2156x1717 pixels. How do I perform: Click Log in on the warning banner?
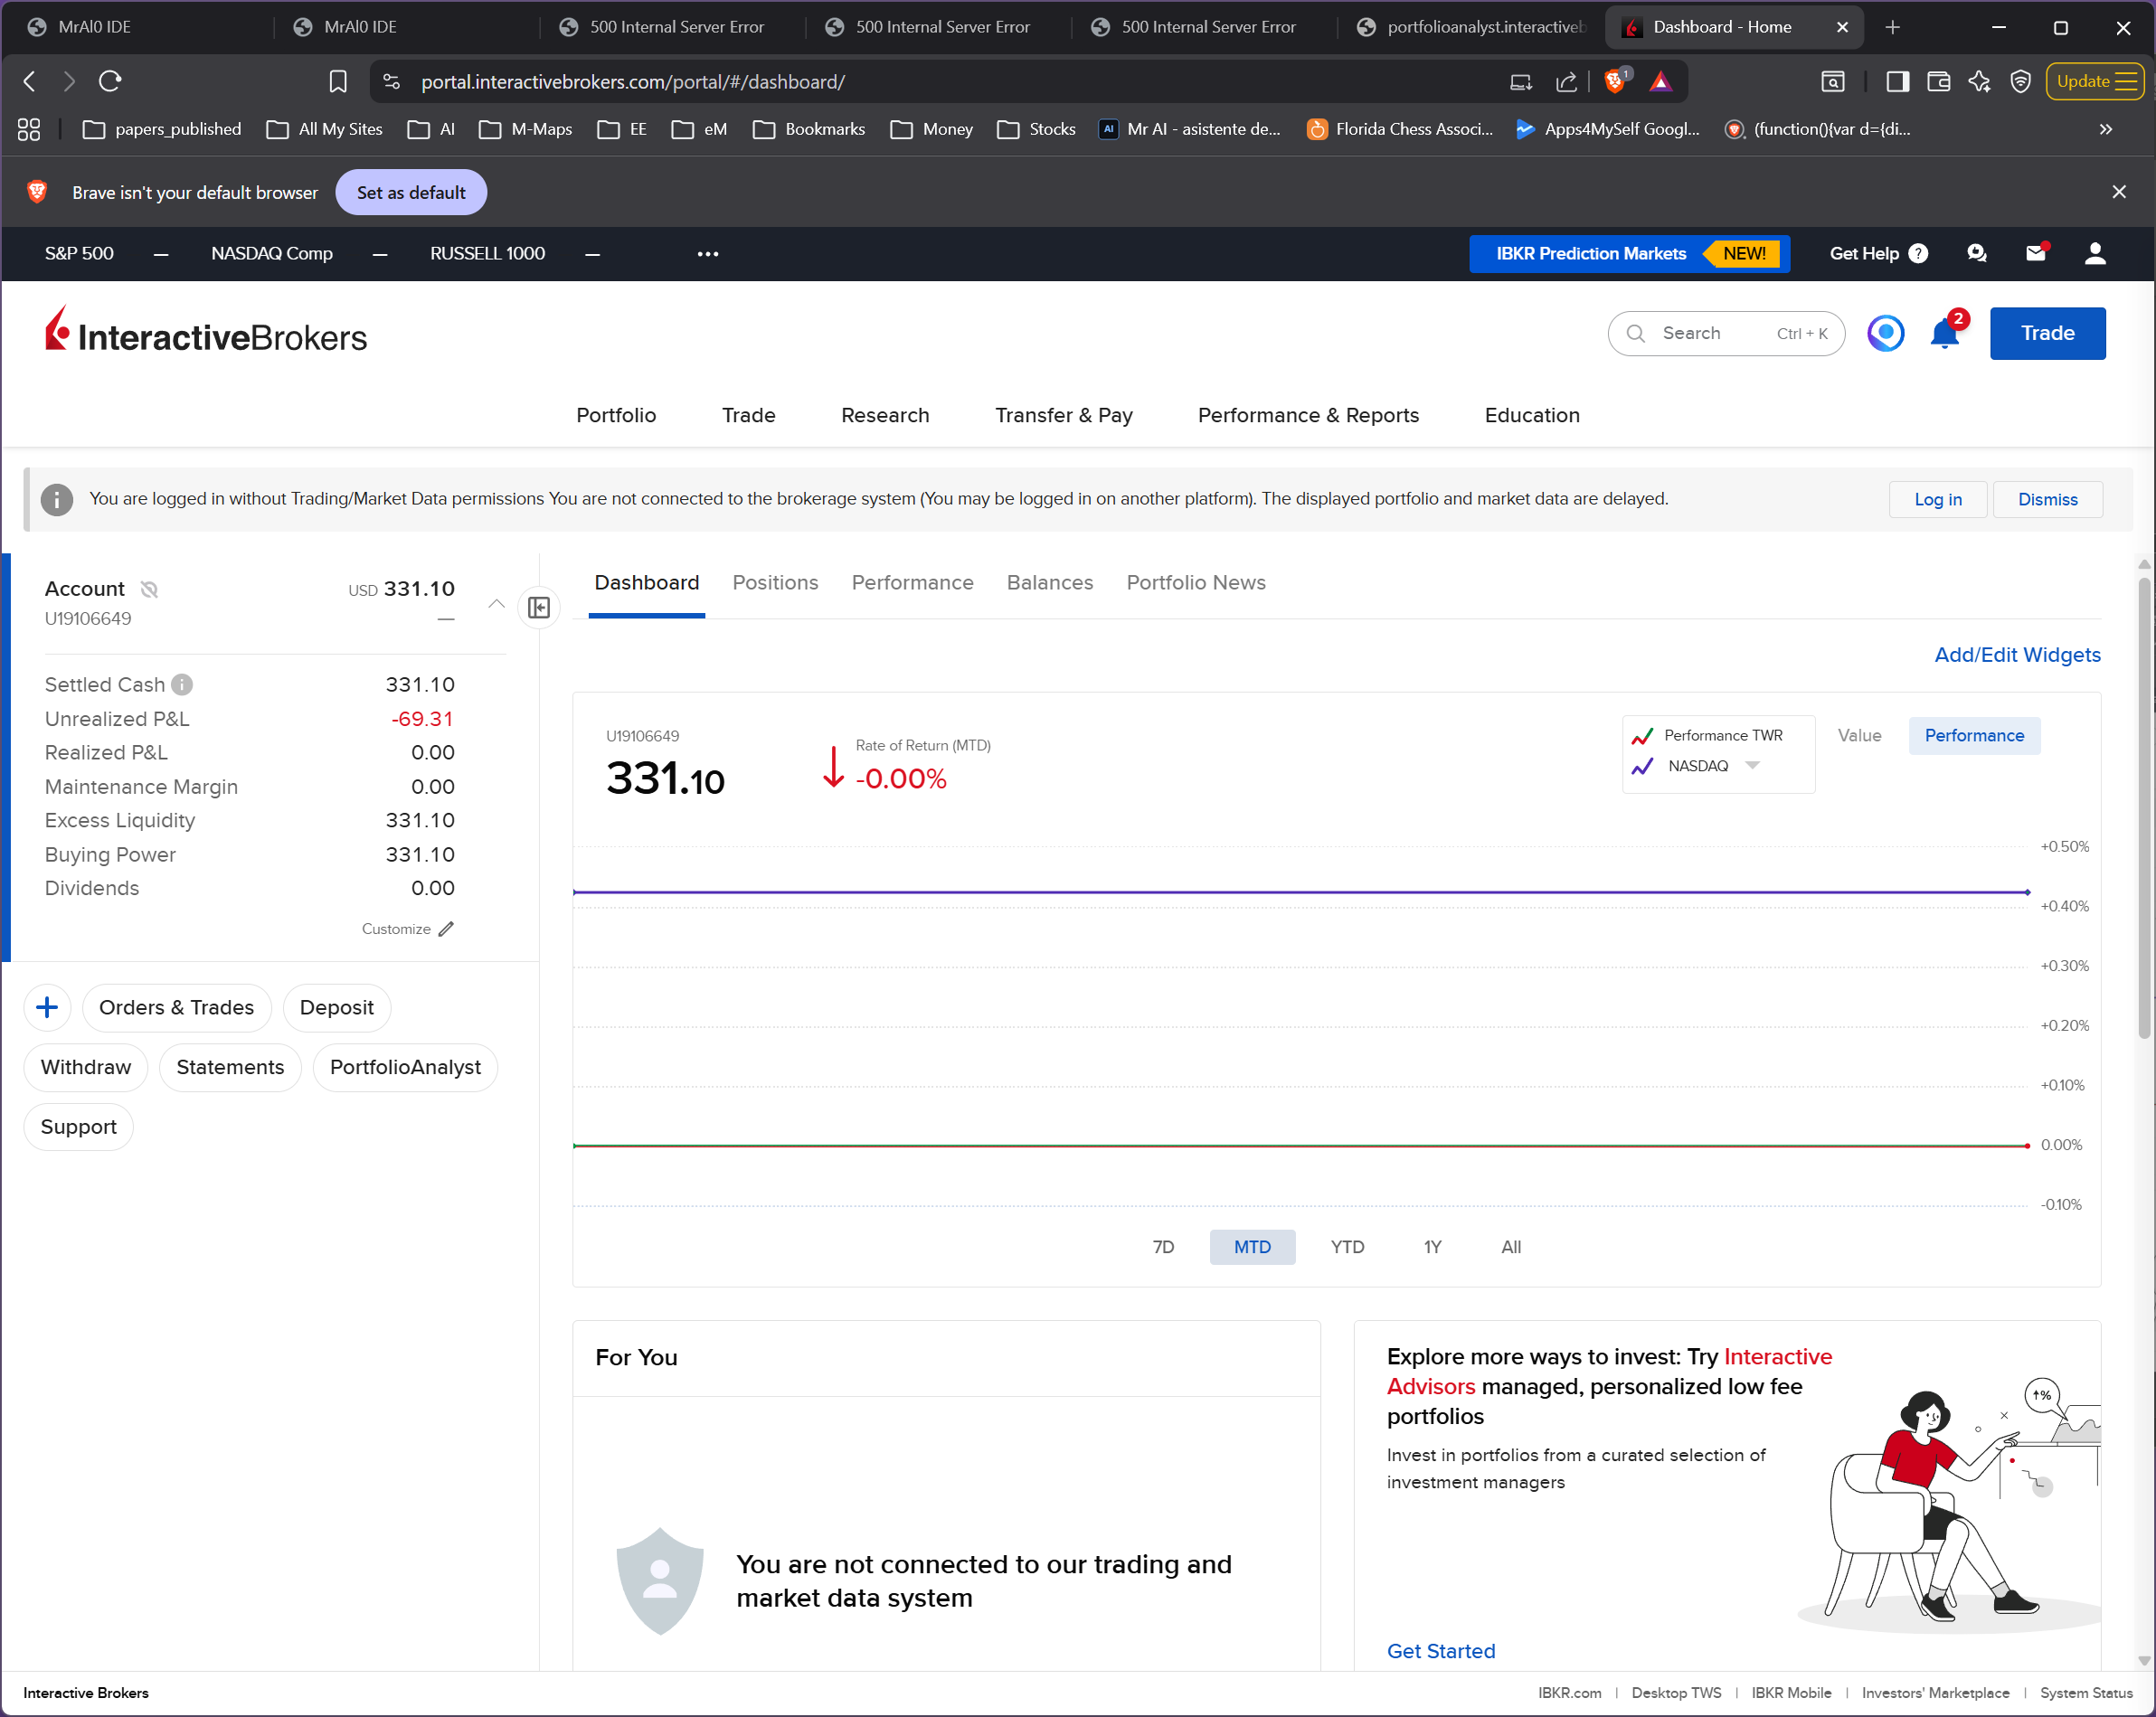pyautogui.click(x=1937, y=499)
